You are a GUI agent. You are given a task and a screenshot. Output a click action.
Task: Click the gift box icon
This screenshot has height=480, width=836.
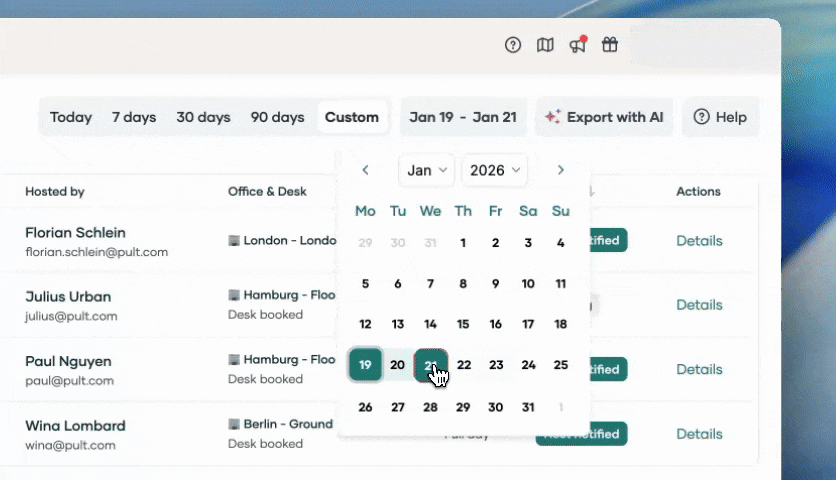(x=609, y=45)
